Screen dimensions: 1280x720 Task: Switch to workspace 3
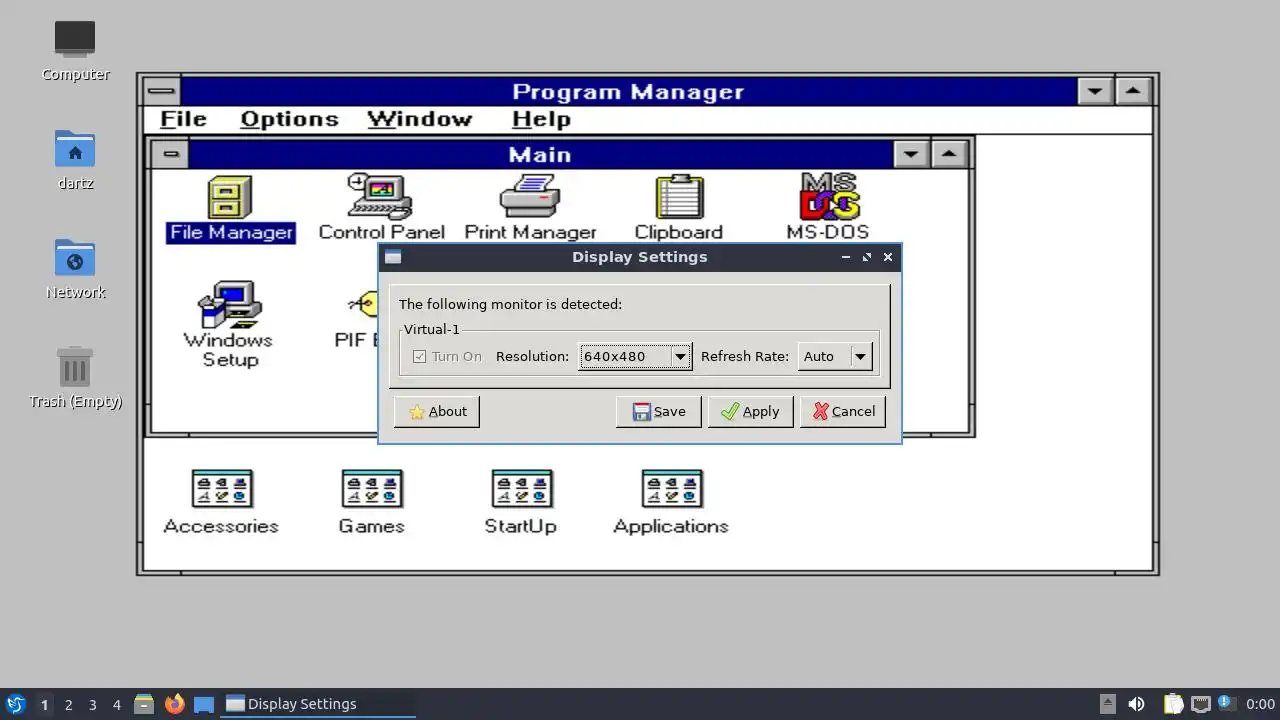(92, 704)
